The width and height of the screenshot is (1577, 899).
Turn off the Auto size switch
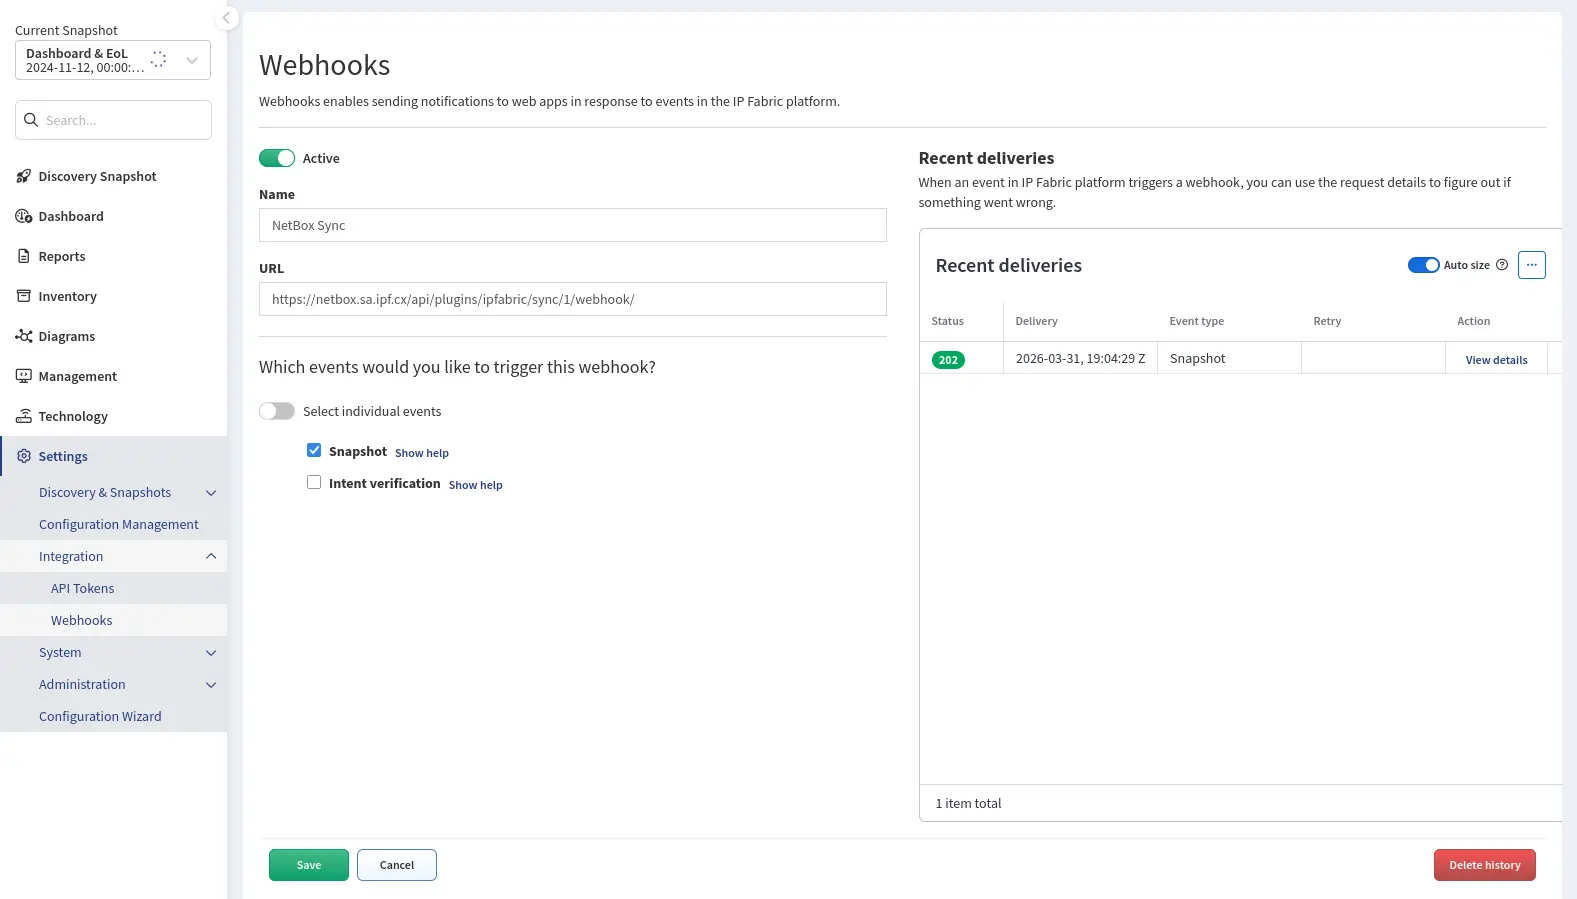(x=1423, y=265)
